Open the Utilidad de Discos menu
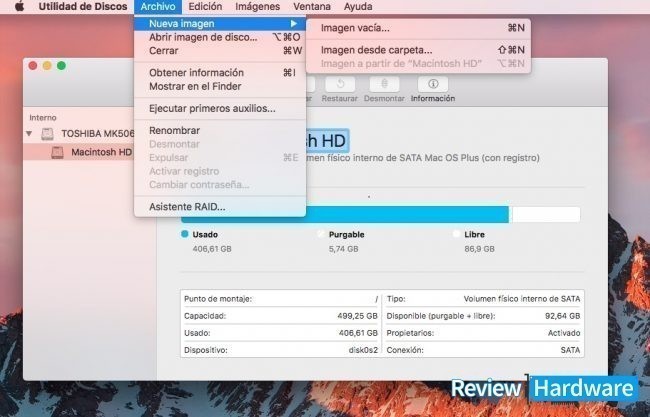This screenshot has height=417, width=650. point(83,6)
